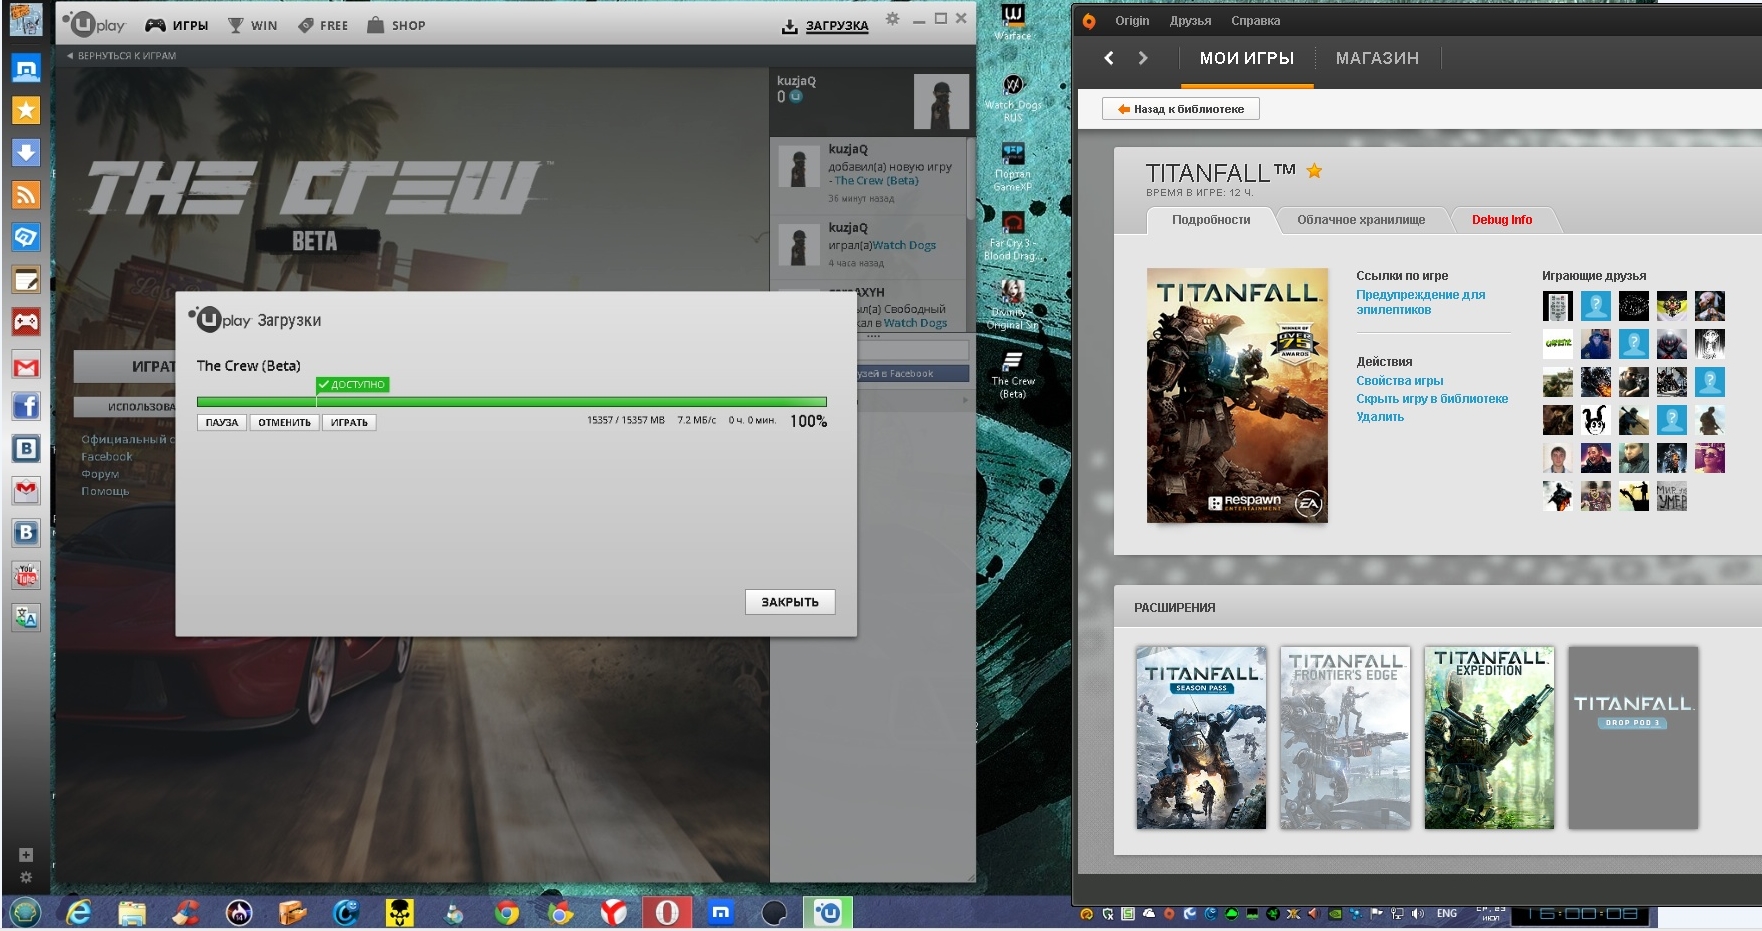Go back with Origin's left arrow

(1109, 58)
